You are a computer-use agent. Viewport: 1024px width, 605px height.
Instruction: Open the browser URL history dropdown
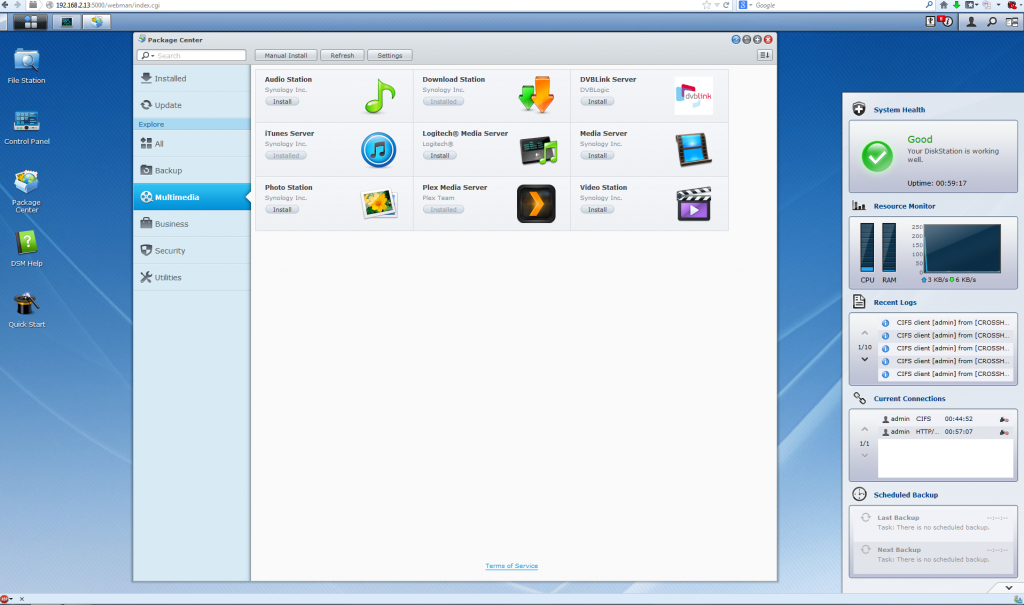(717, 5)
